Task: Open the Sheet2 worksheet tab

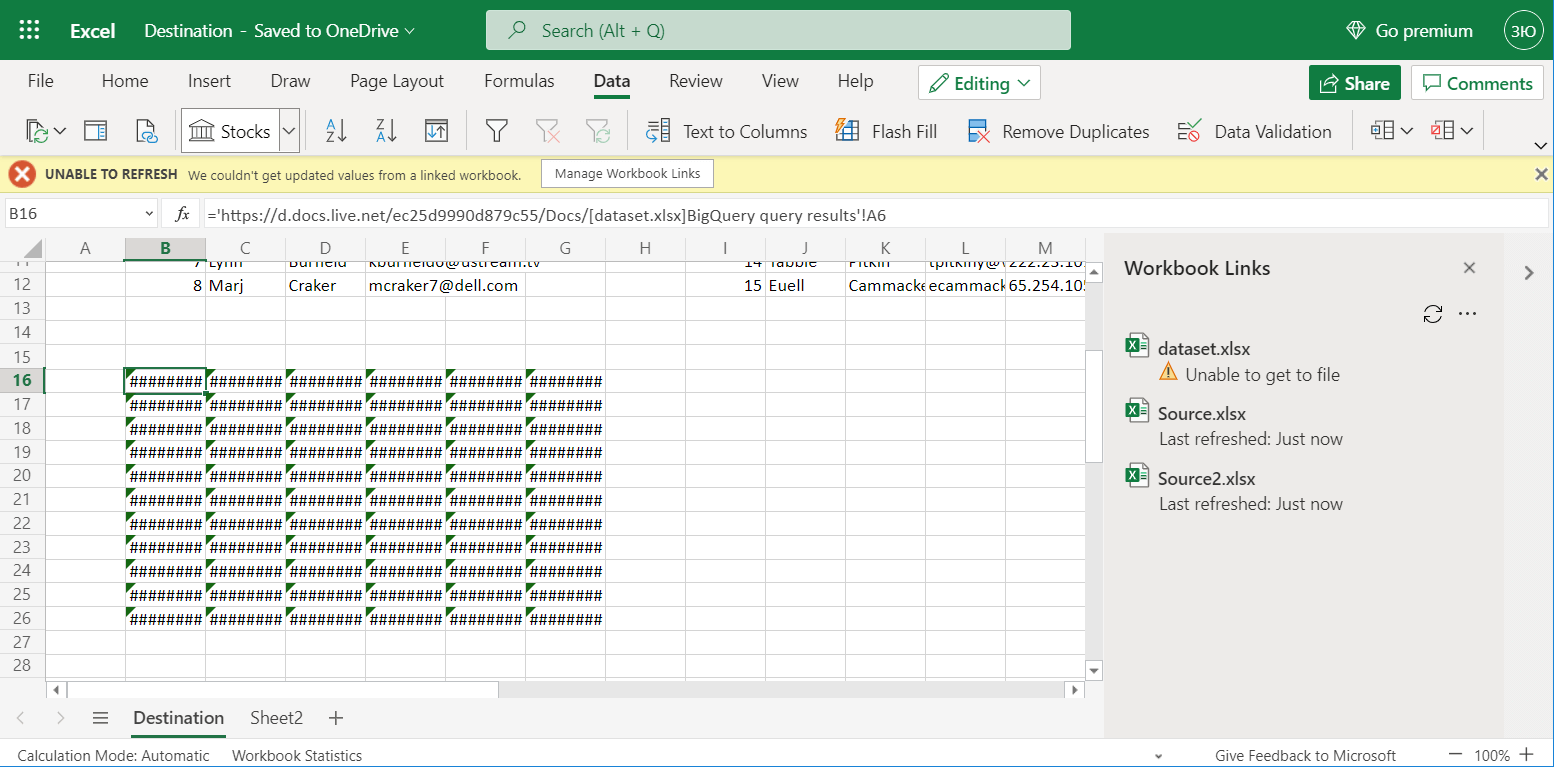Action: (276, 717)
